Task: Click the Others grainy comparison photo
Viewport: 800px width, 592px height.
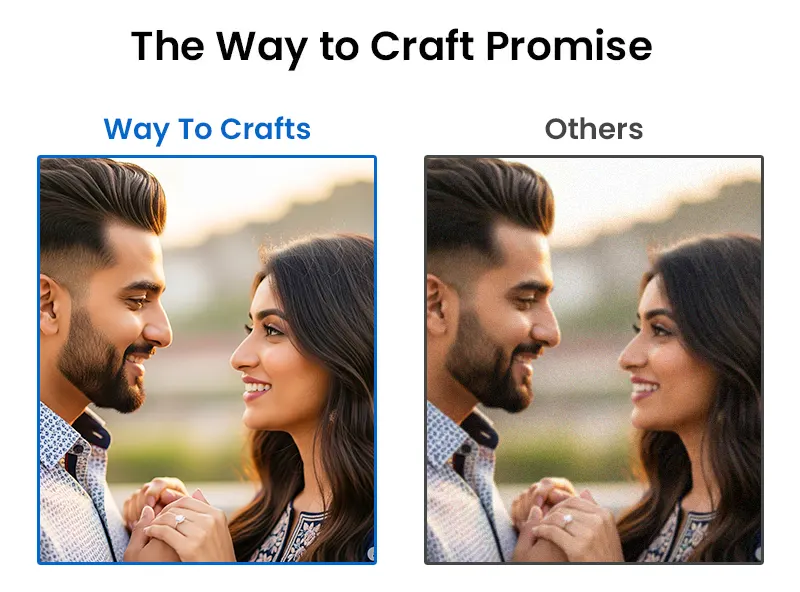Action: pos(594,360)
